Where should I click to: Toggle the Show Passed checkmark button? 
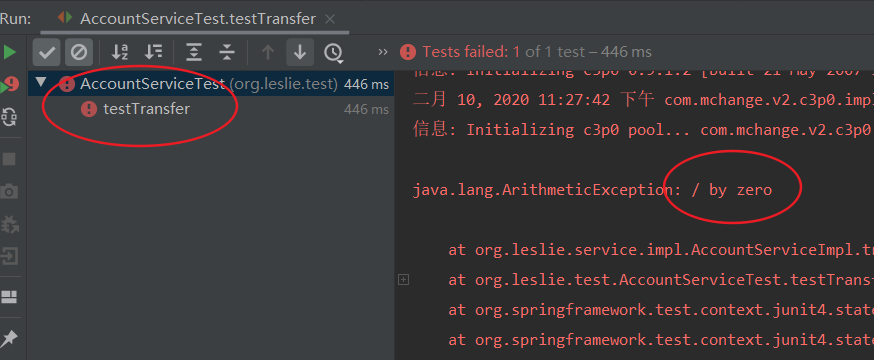pos(47,52)
